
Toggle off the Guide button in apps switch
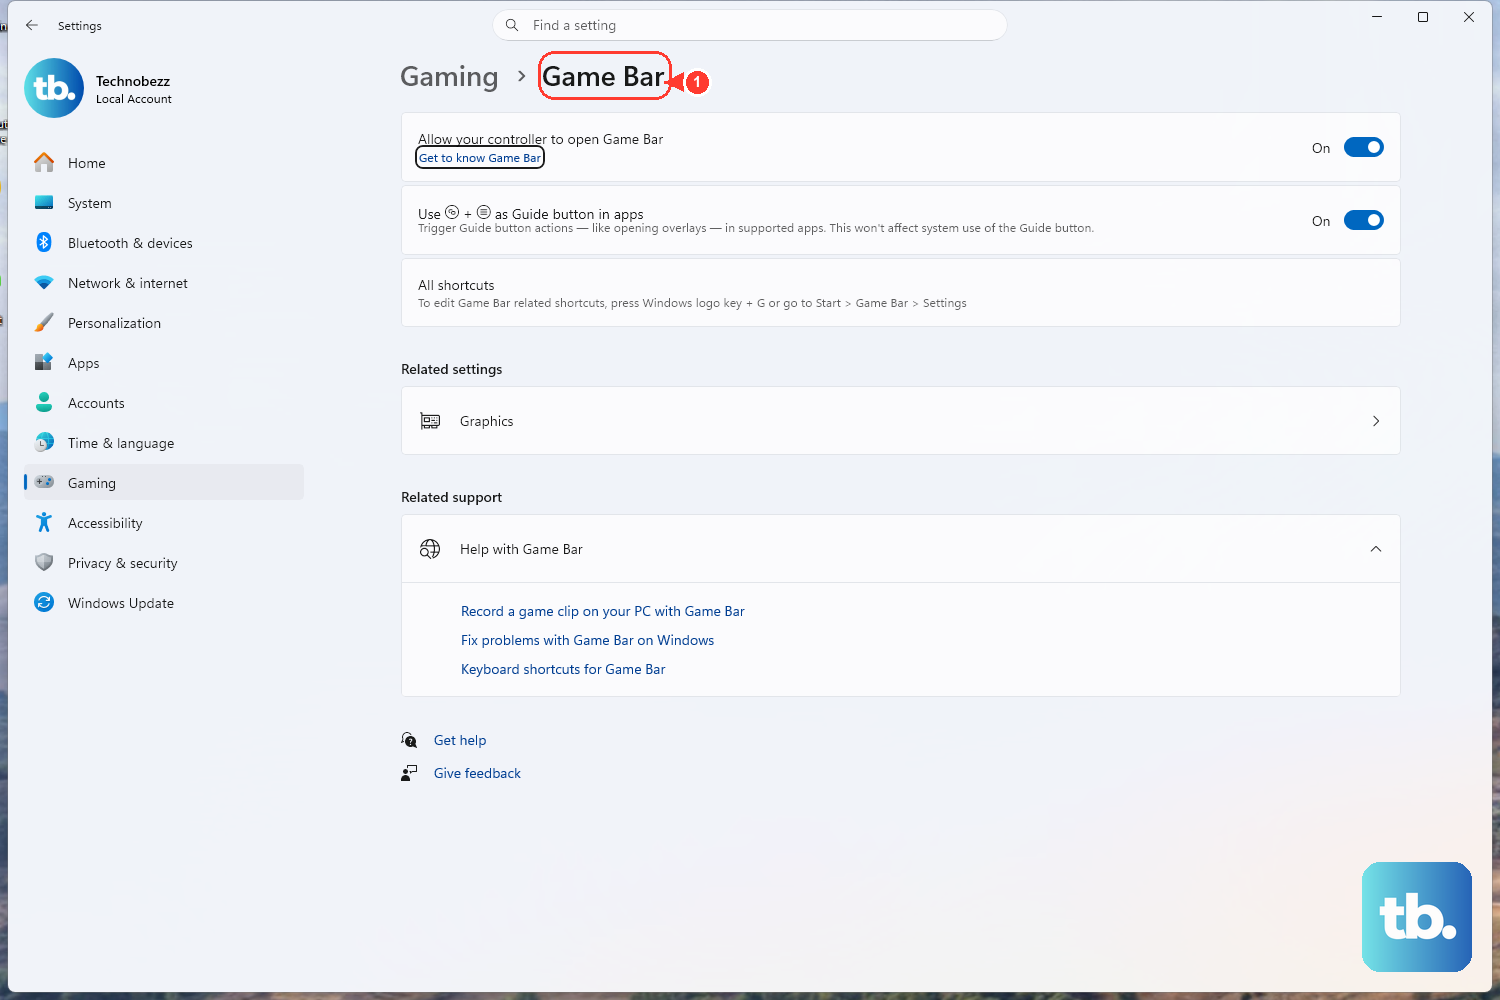pos(1363,220)
